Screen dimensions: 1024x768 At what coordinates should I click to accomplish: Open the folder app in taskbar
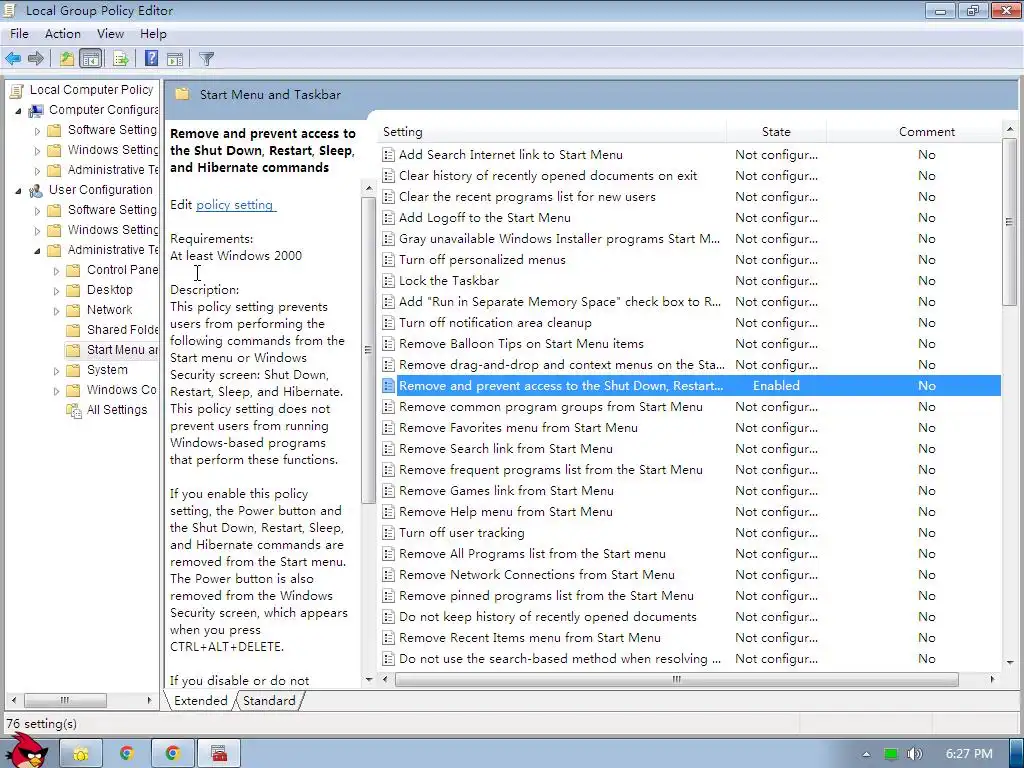[x=81, y=754]
